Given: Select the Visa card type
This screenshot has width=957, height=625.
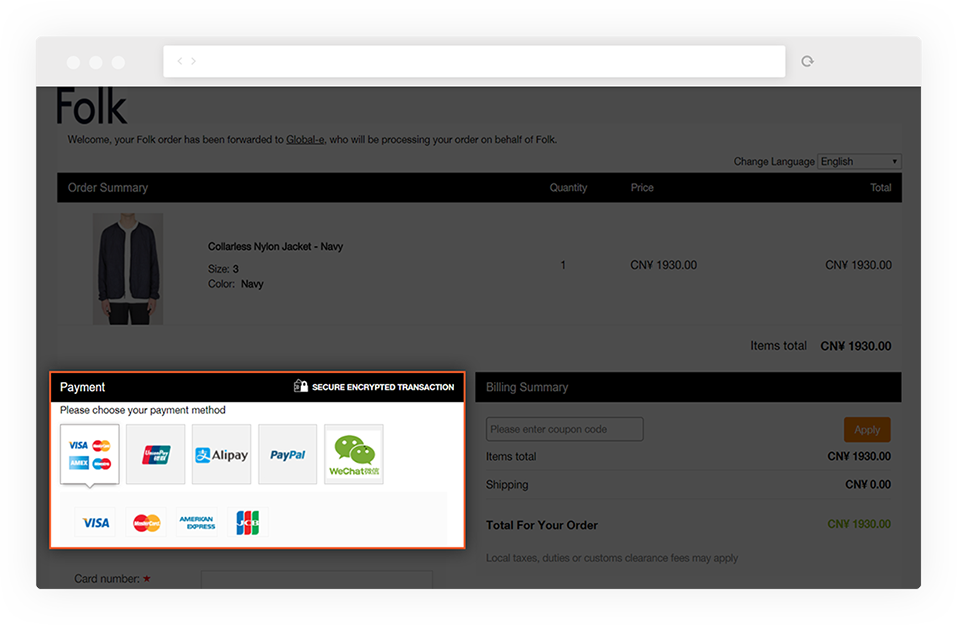Looking at the screenshot, I should (95, 522).
